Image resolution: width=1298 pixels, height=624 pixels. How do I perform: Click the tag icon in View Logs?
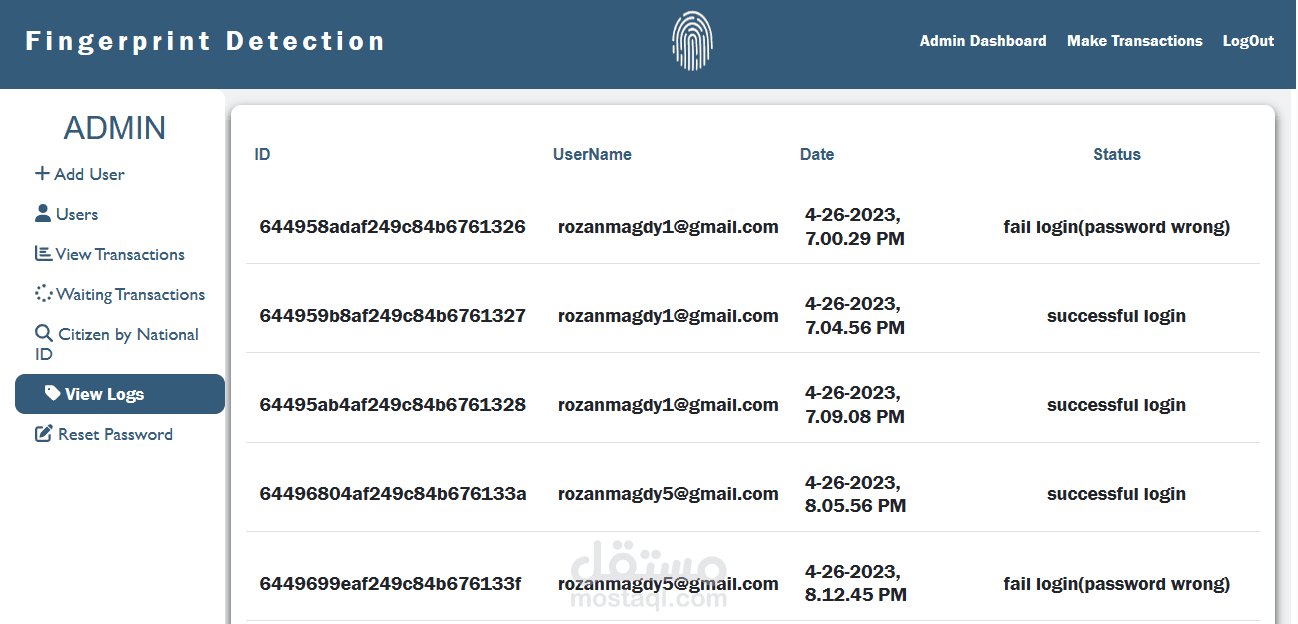52,393
